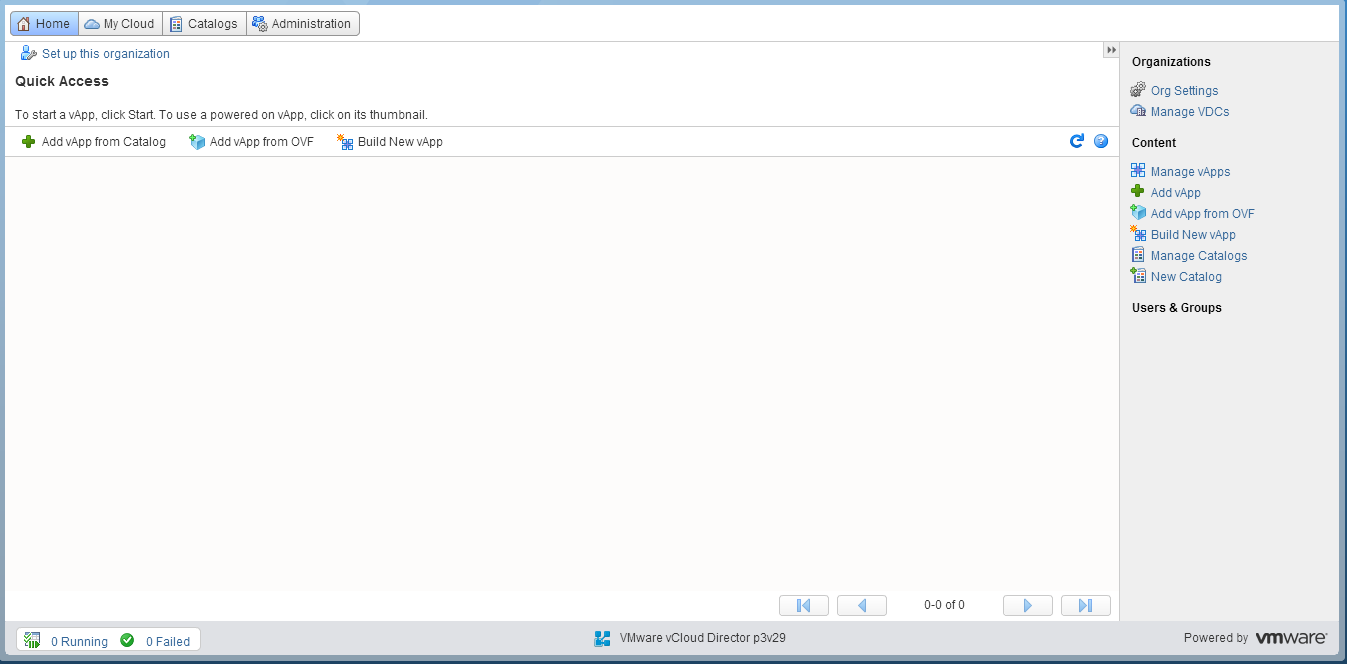Open Set up this organization link
The width and height of the screenshot is (1347, 664).
pyautogui.click(x=105, y=54)
